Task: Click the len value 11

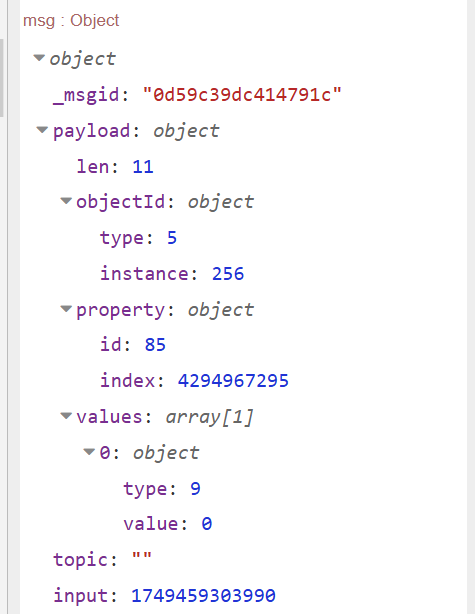Action: click(143, 167)
